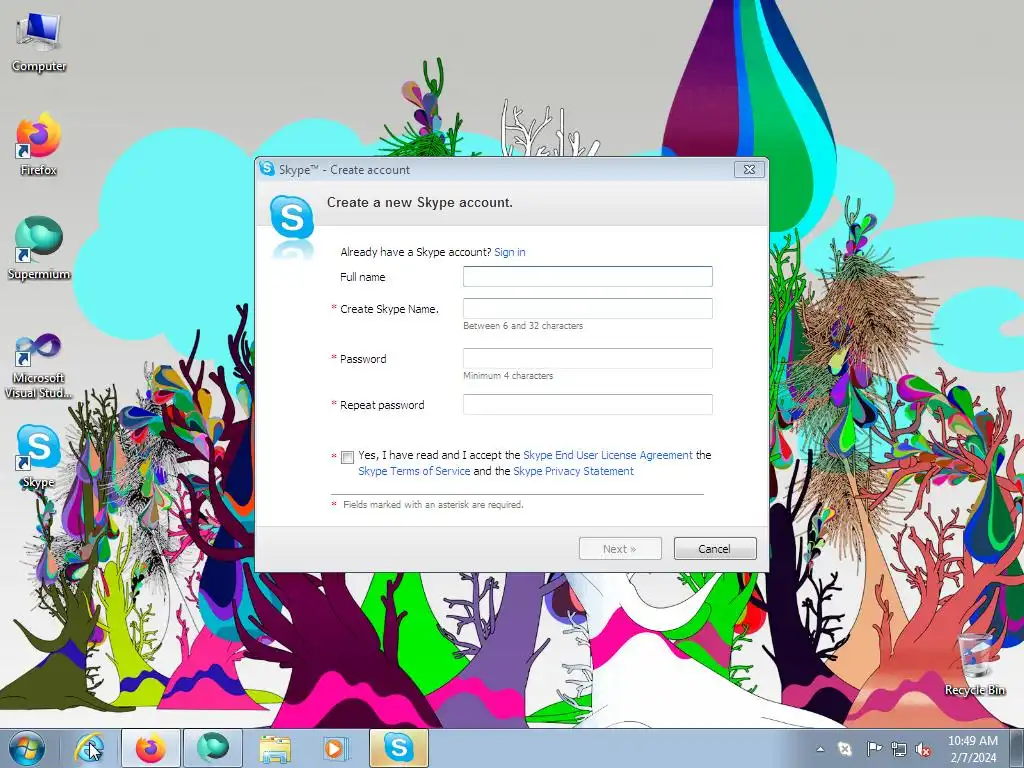The image size is (1024, 768).
Task: Check the accept license agreement checkbox
Action: click(x=347, y=457)
